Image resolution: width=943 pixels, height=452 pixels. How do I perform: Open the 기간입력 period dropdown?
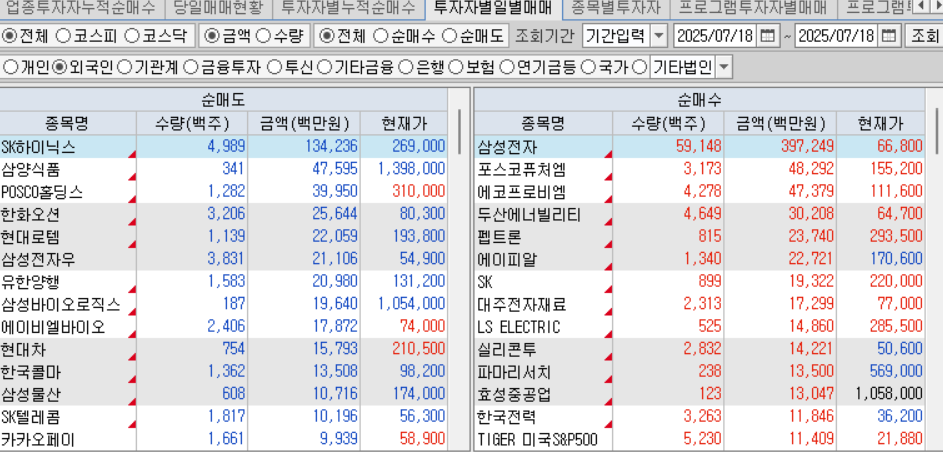pos(660,37)
